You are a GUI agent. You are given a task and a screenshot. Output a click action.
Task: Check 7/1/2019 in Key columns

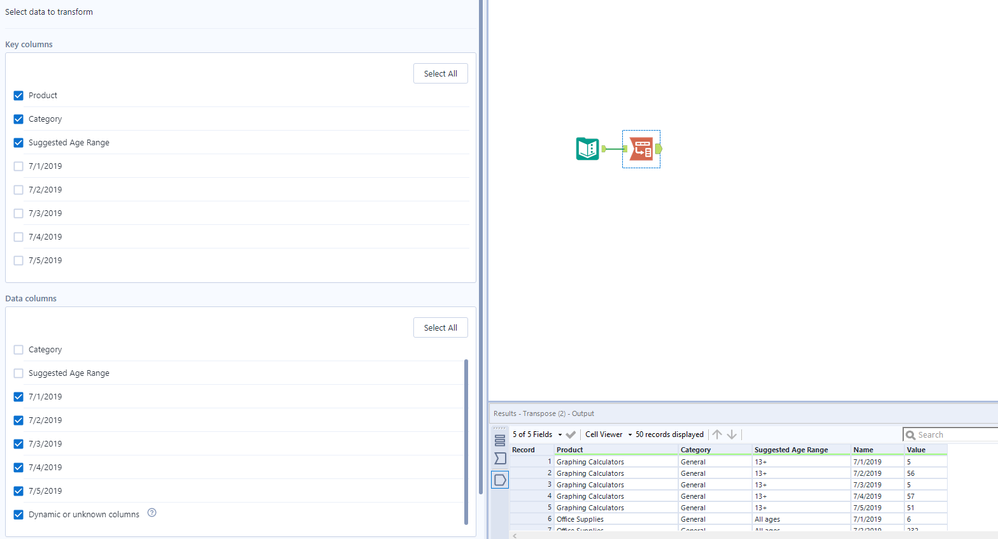point(18,166)
